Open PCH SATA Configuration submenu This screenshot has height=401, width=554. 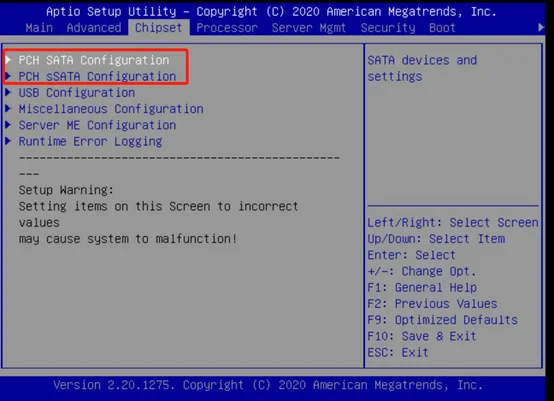click(x=94, y=60)
